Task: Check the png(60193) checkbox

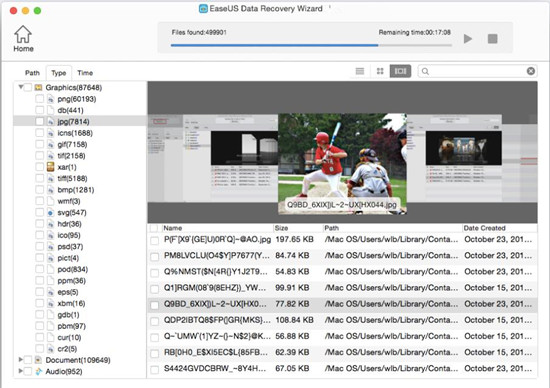Action: (x=40, y=99)
